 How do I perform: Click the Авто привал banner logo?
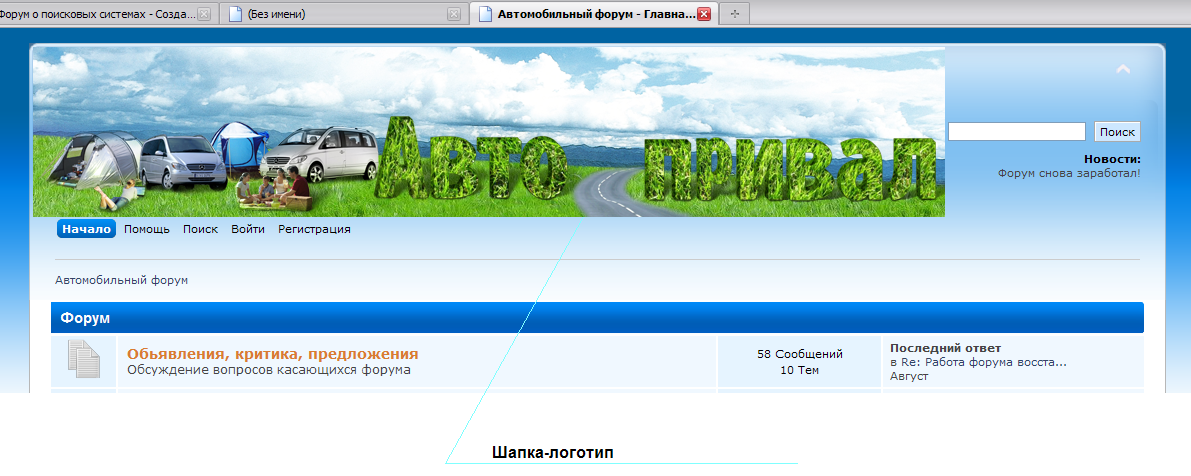(x=488, y=132)
